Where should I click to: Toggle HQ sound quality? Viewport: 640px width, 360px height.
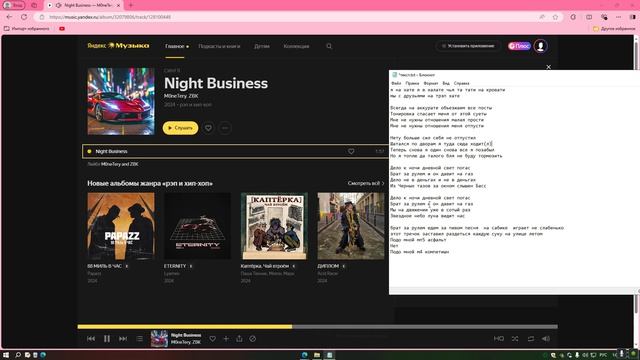pos(499,339)
